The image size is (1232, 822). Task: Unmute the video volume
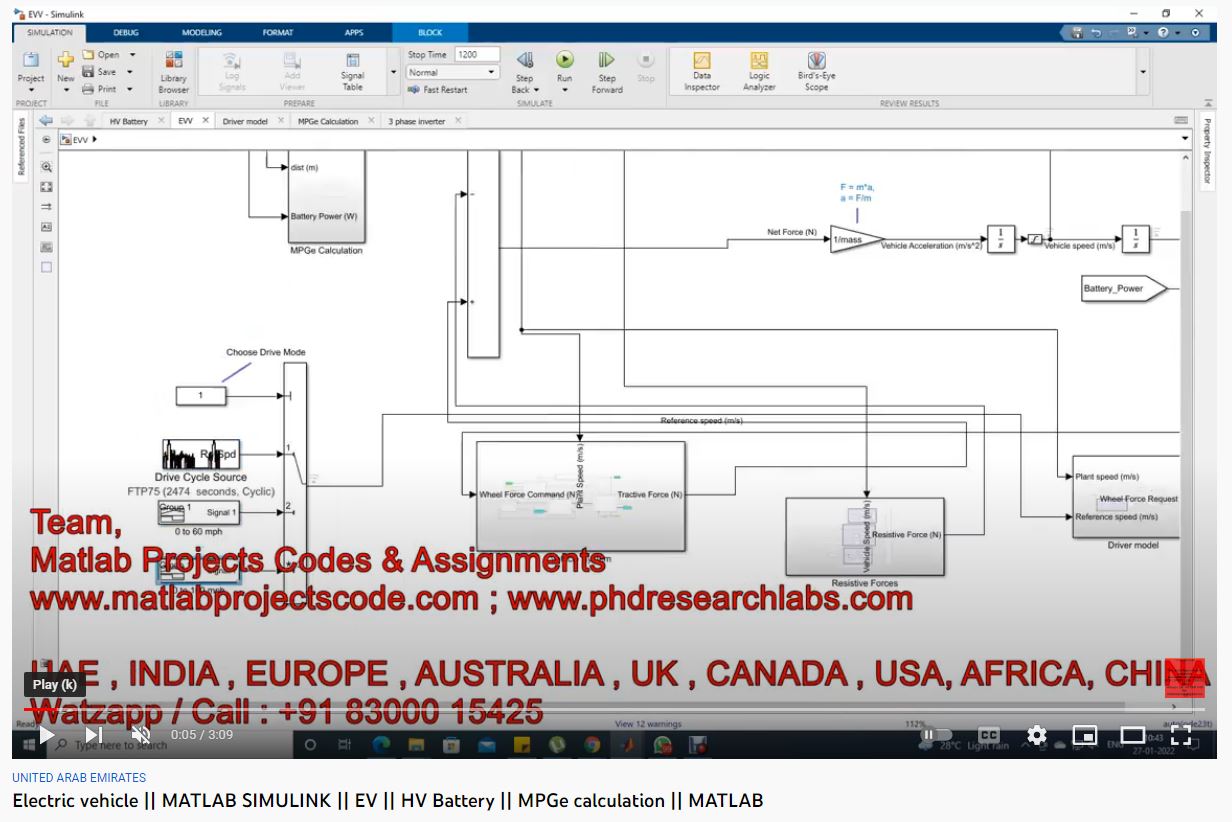tap(141, 736)
